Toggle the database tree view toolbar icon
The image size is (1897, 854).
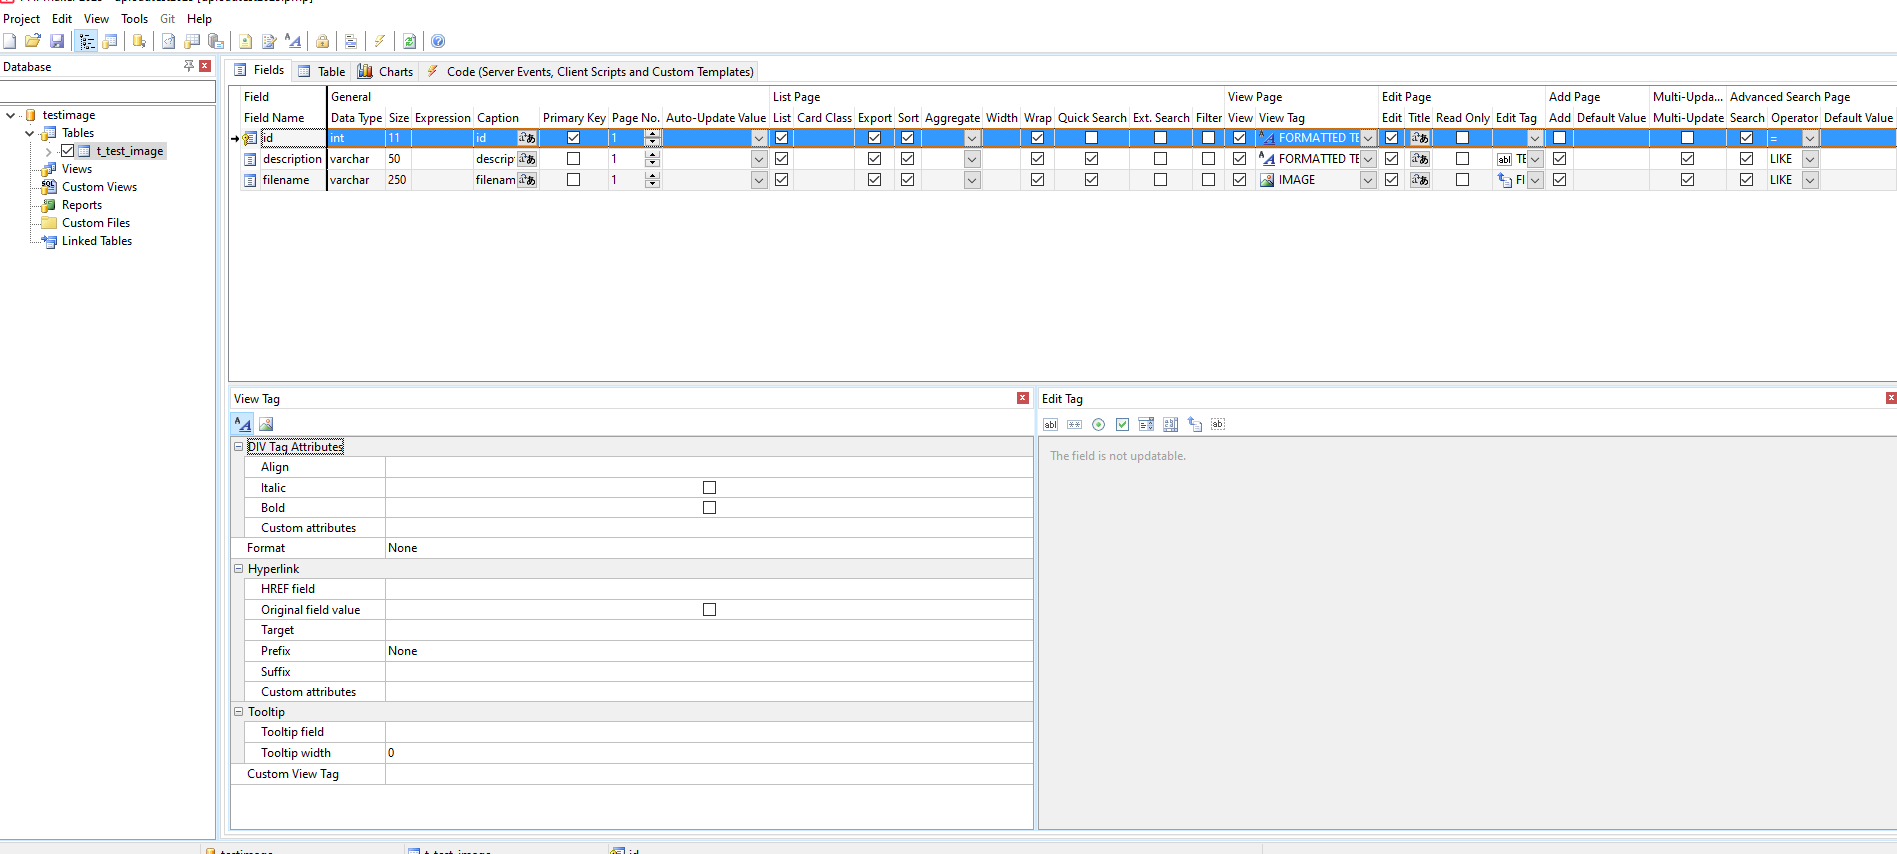click(87, 41)
